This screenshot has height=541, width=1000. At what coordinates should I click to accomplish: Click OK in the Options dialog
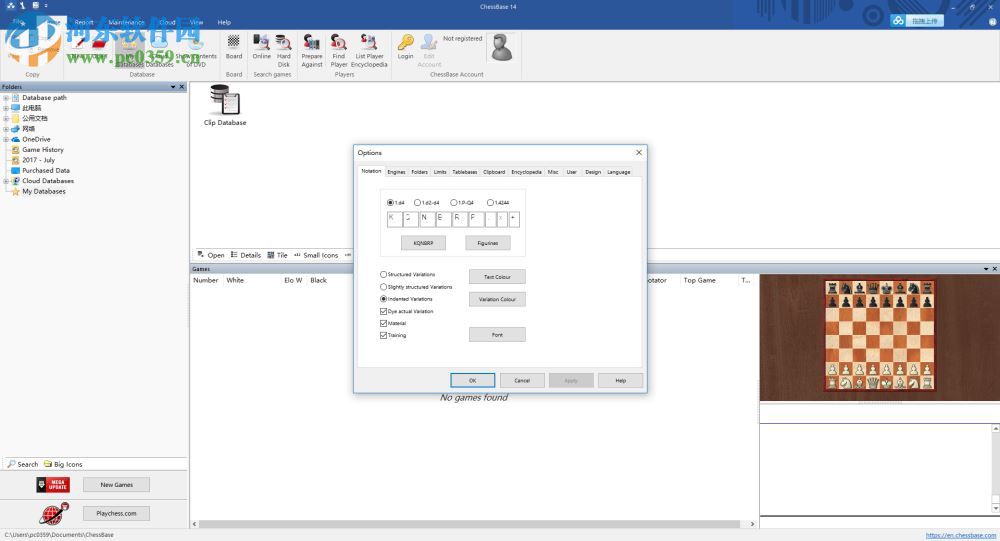click(x=473, y=380)
